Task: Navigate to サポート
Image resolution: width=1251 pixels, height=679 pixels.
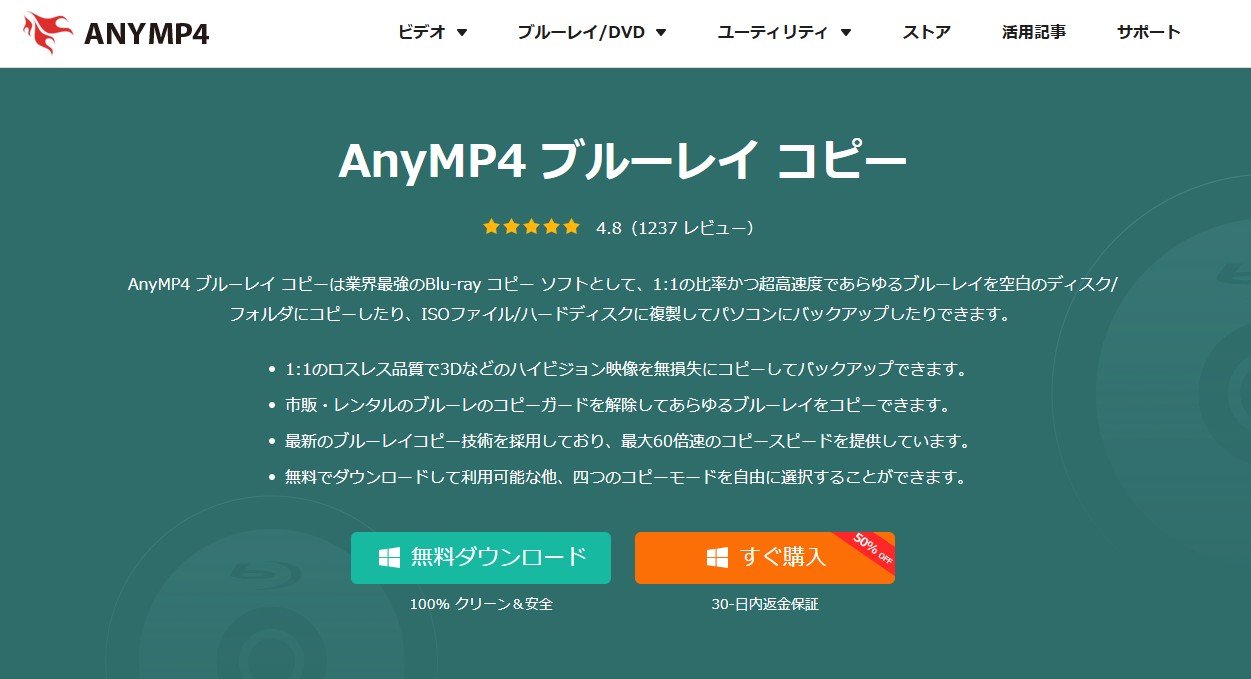Action: click(x=1149, y=32)
